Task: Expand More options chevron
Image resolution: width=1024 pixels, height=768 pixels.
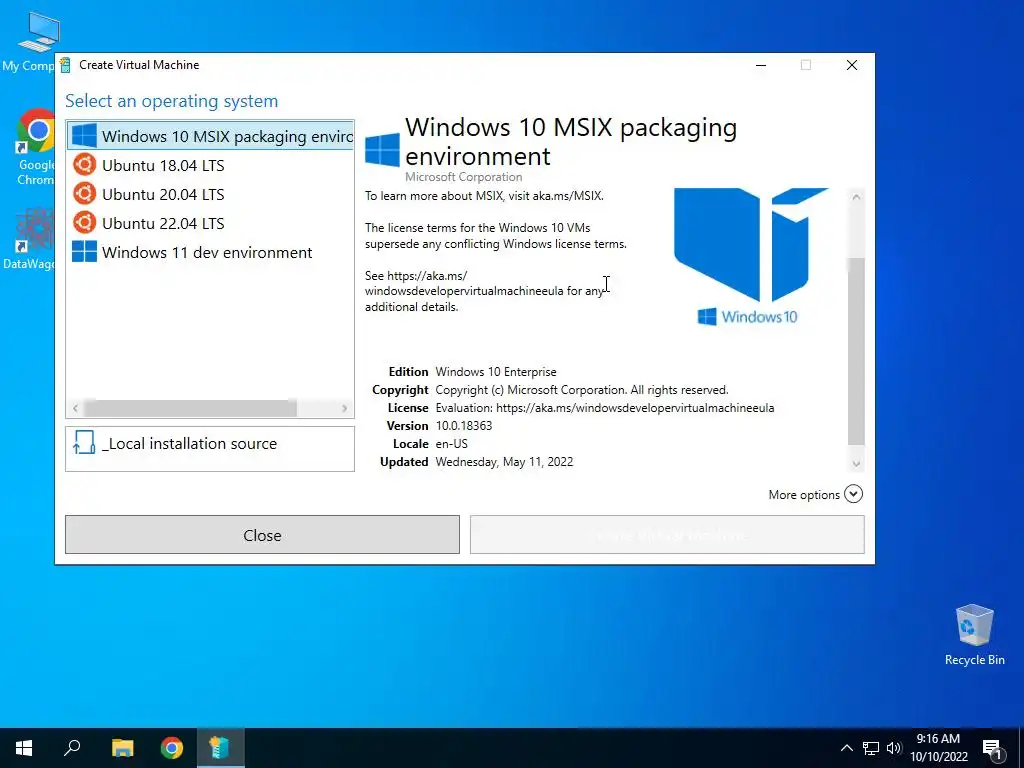Action: [x=853, y=494]
